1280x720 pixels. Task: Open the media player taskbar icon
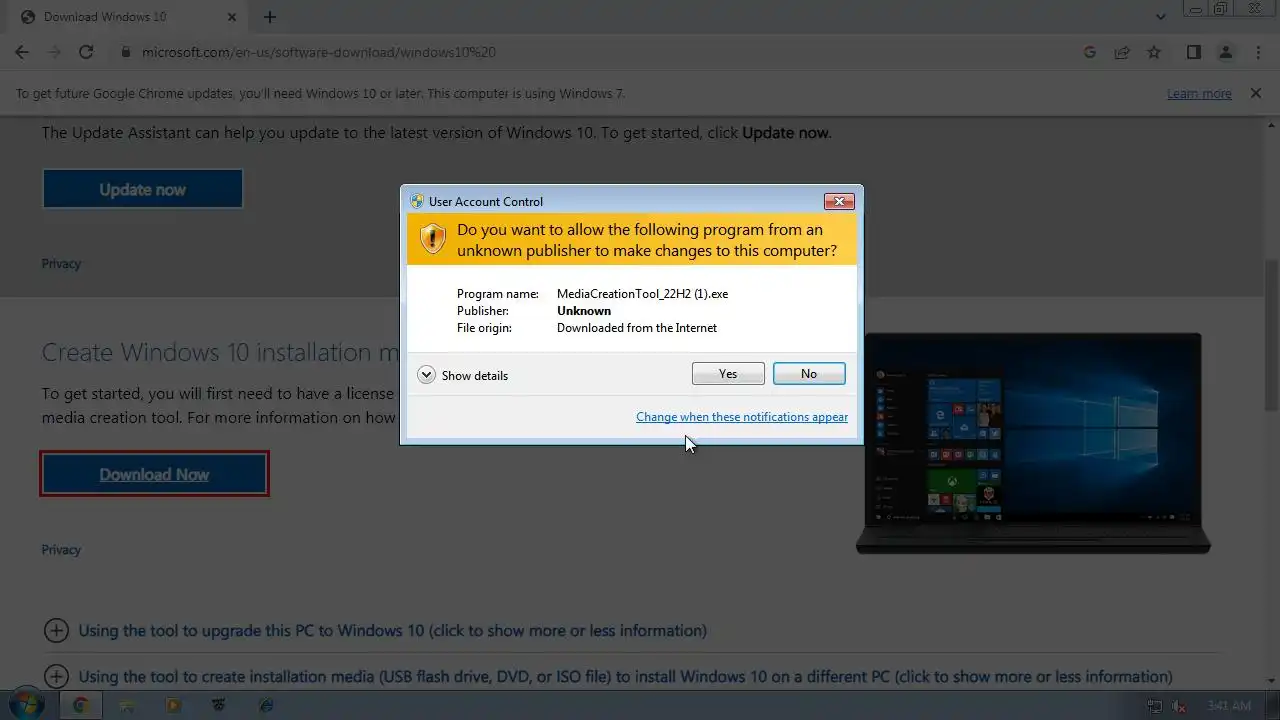[173, 705]
